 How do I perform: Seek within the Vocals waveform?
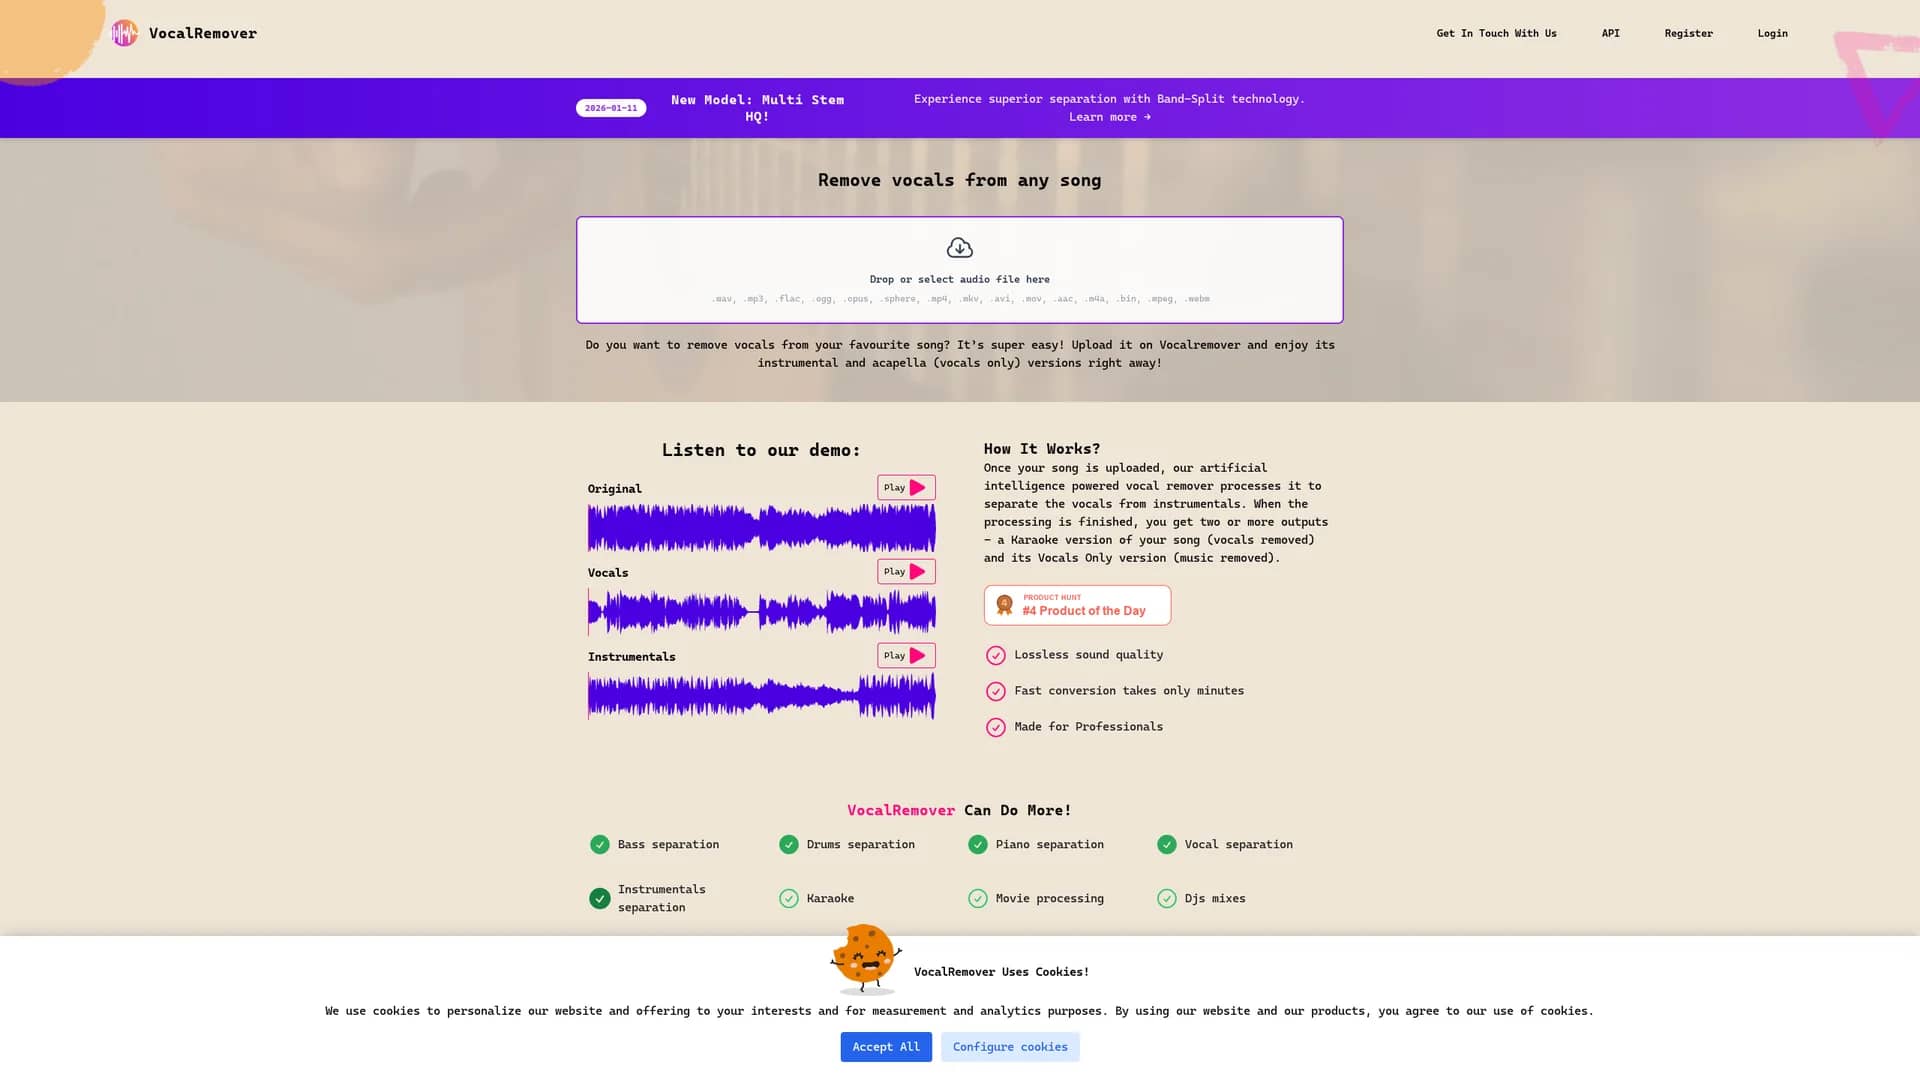point(761,612)
